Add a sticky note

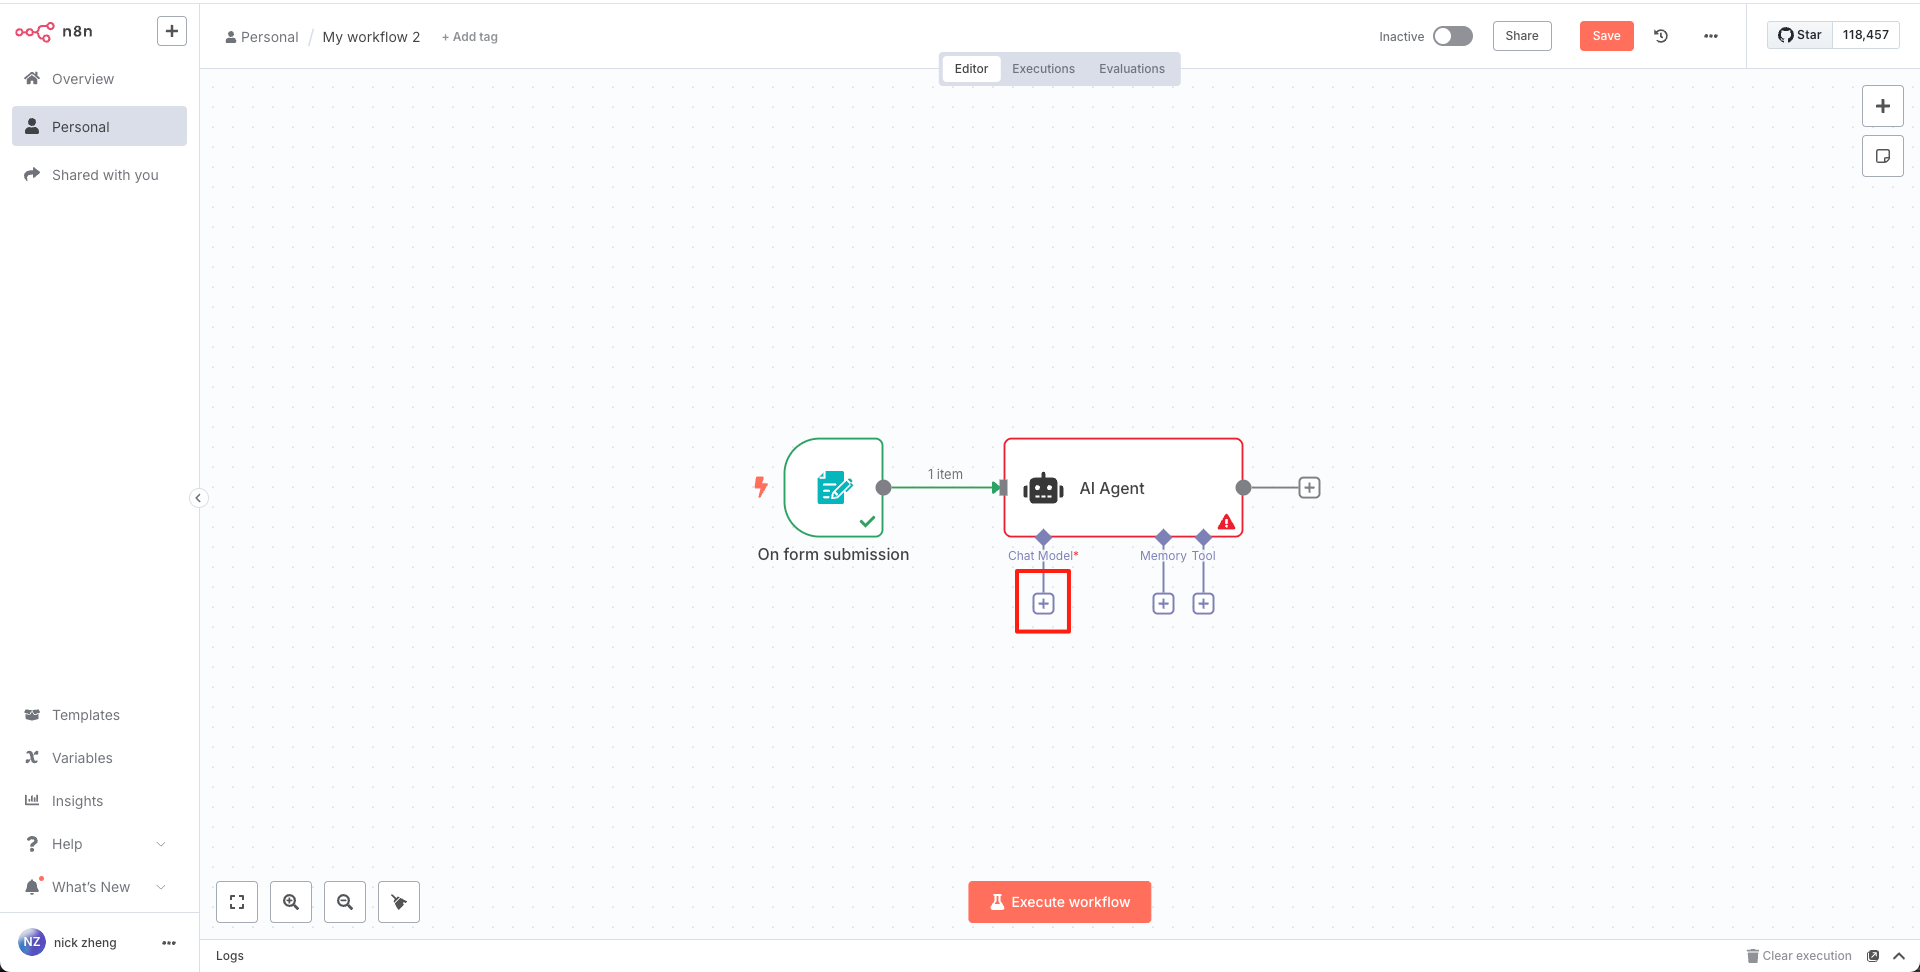click(1883, 156)
